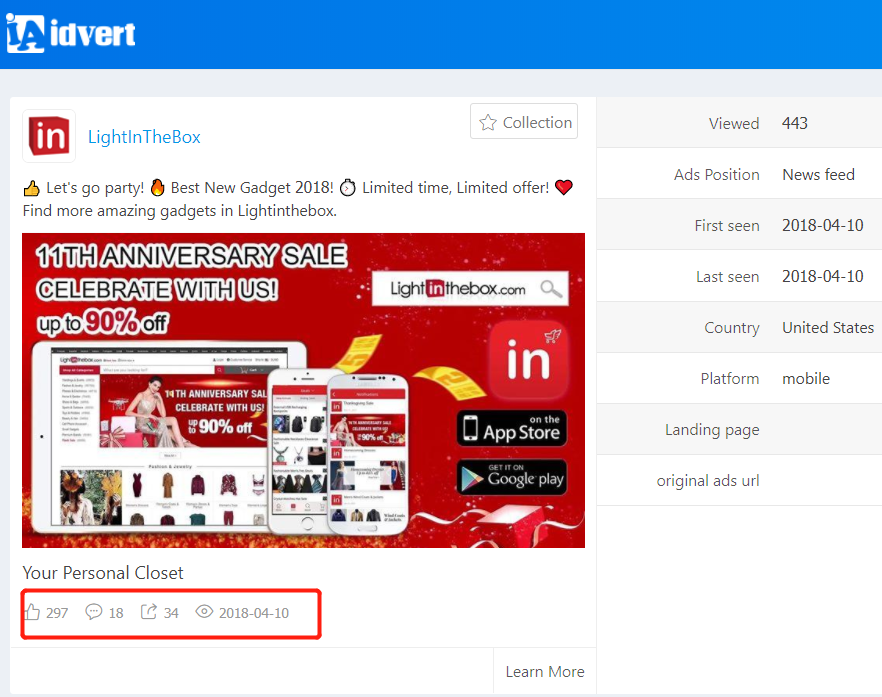Click the stopwatch emoji in ad text
The image size is (882, 697).
348,187
